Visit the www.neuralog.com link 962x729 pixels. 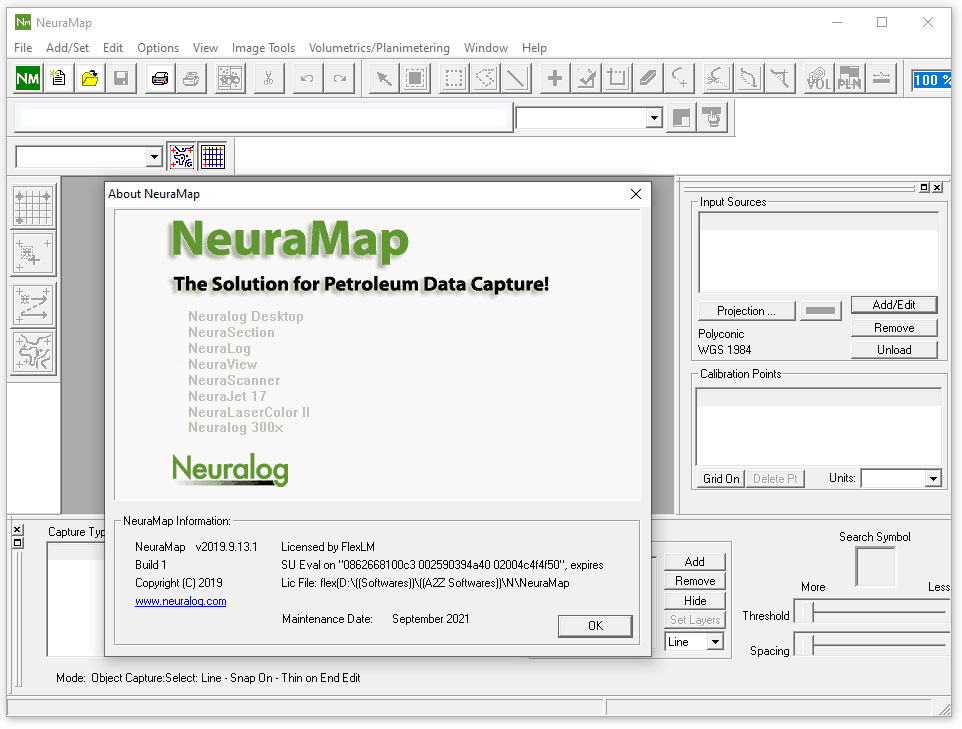(180, 601)
